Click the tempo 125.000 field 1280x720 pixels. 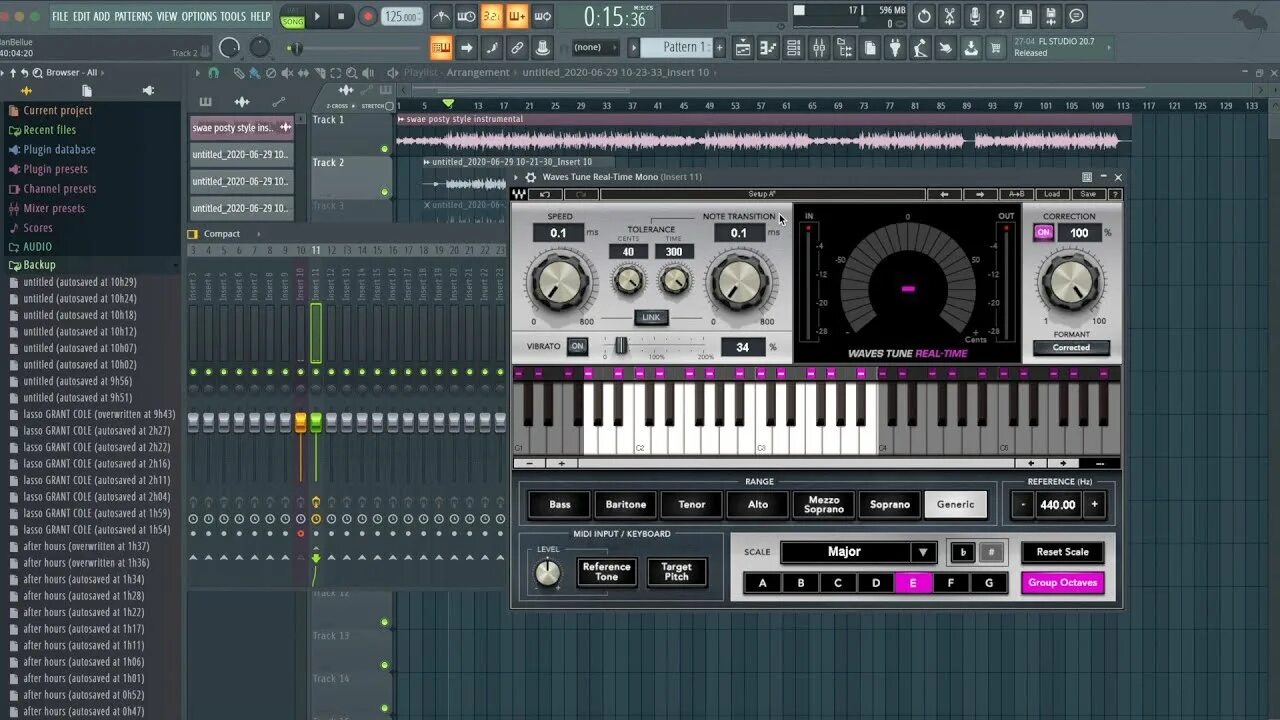402,17
